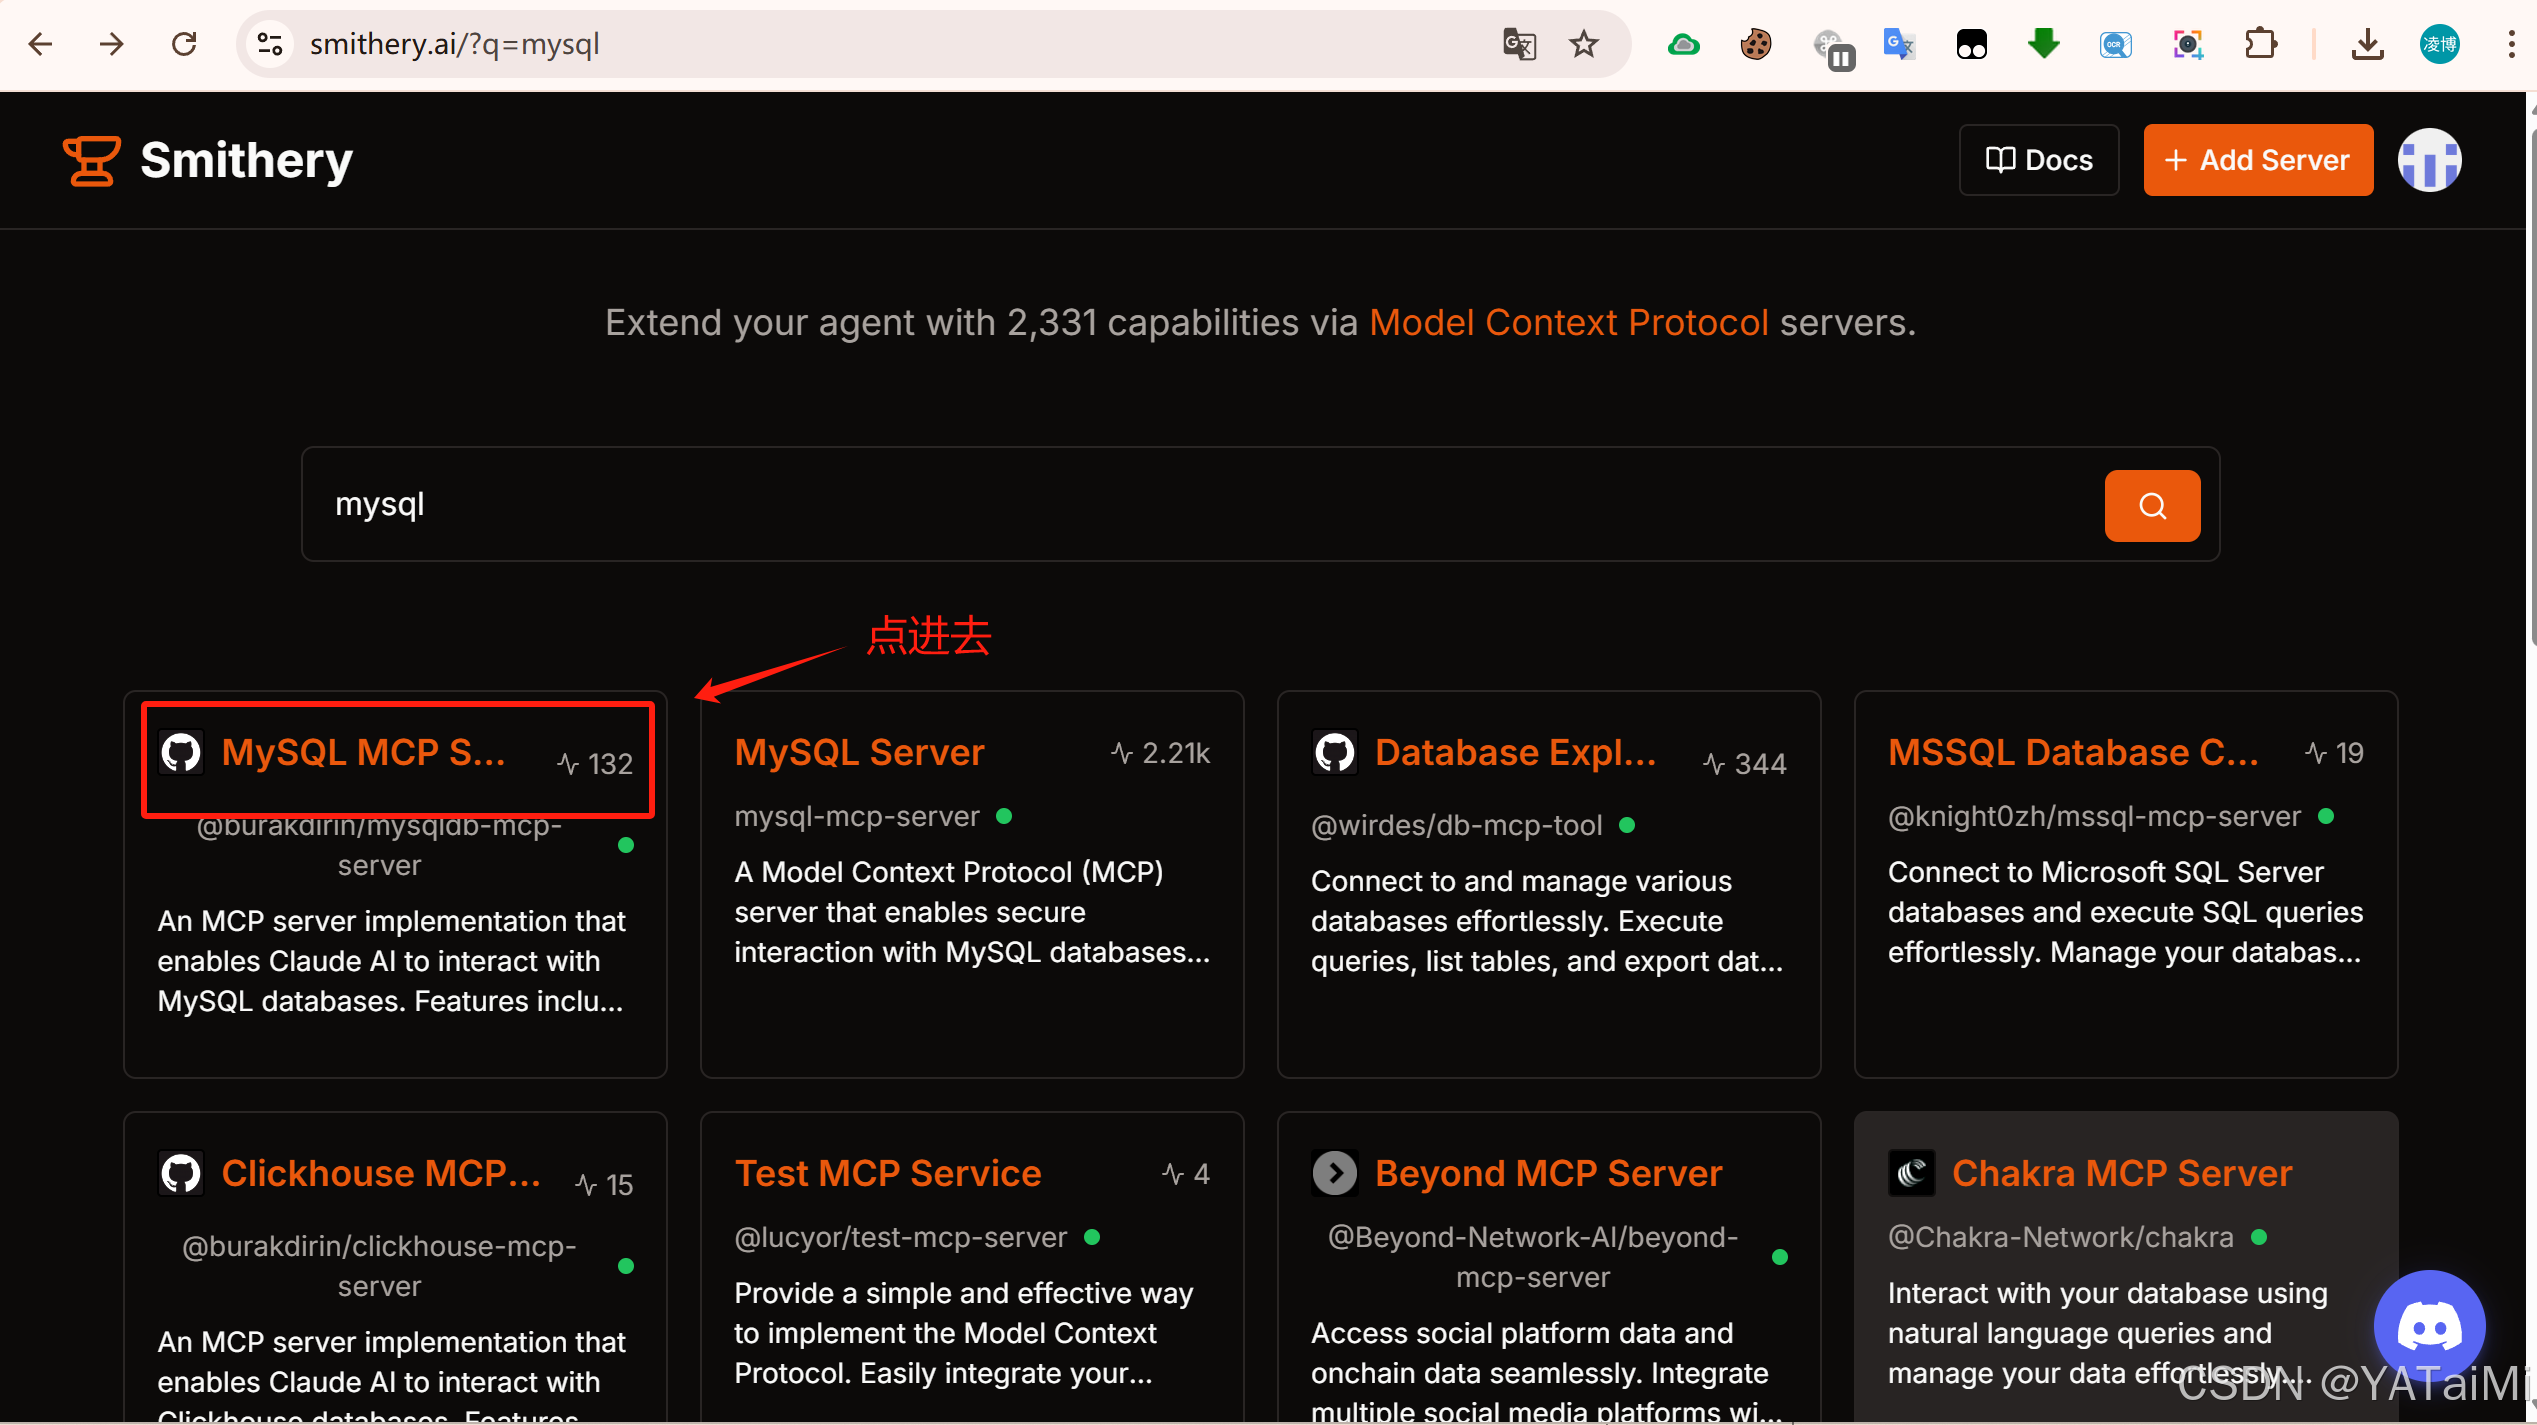This screenshot has width=2537, height=1425.
Task: Open browser extensions puzzle icon
Action: [x=2260, y=44]
